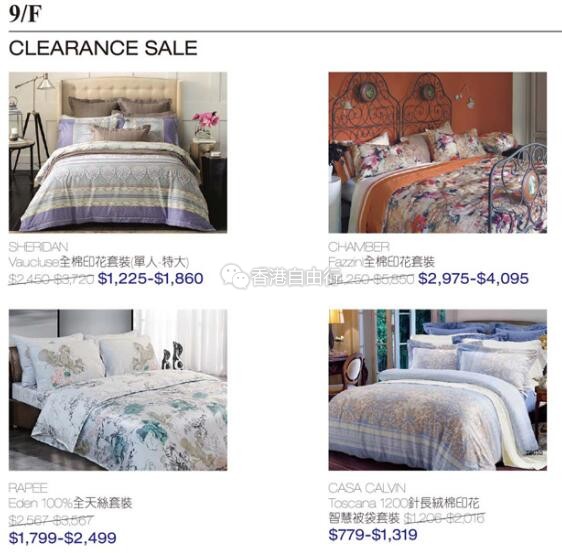Click sale price $779-$1,319
The image size is (562, 553).
point(373,534)
